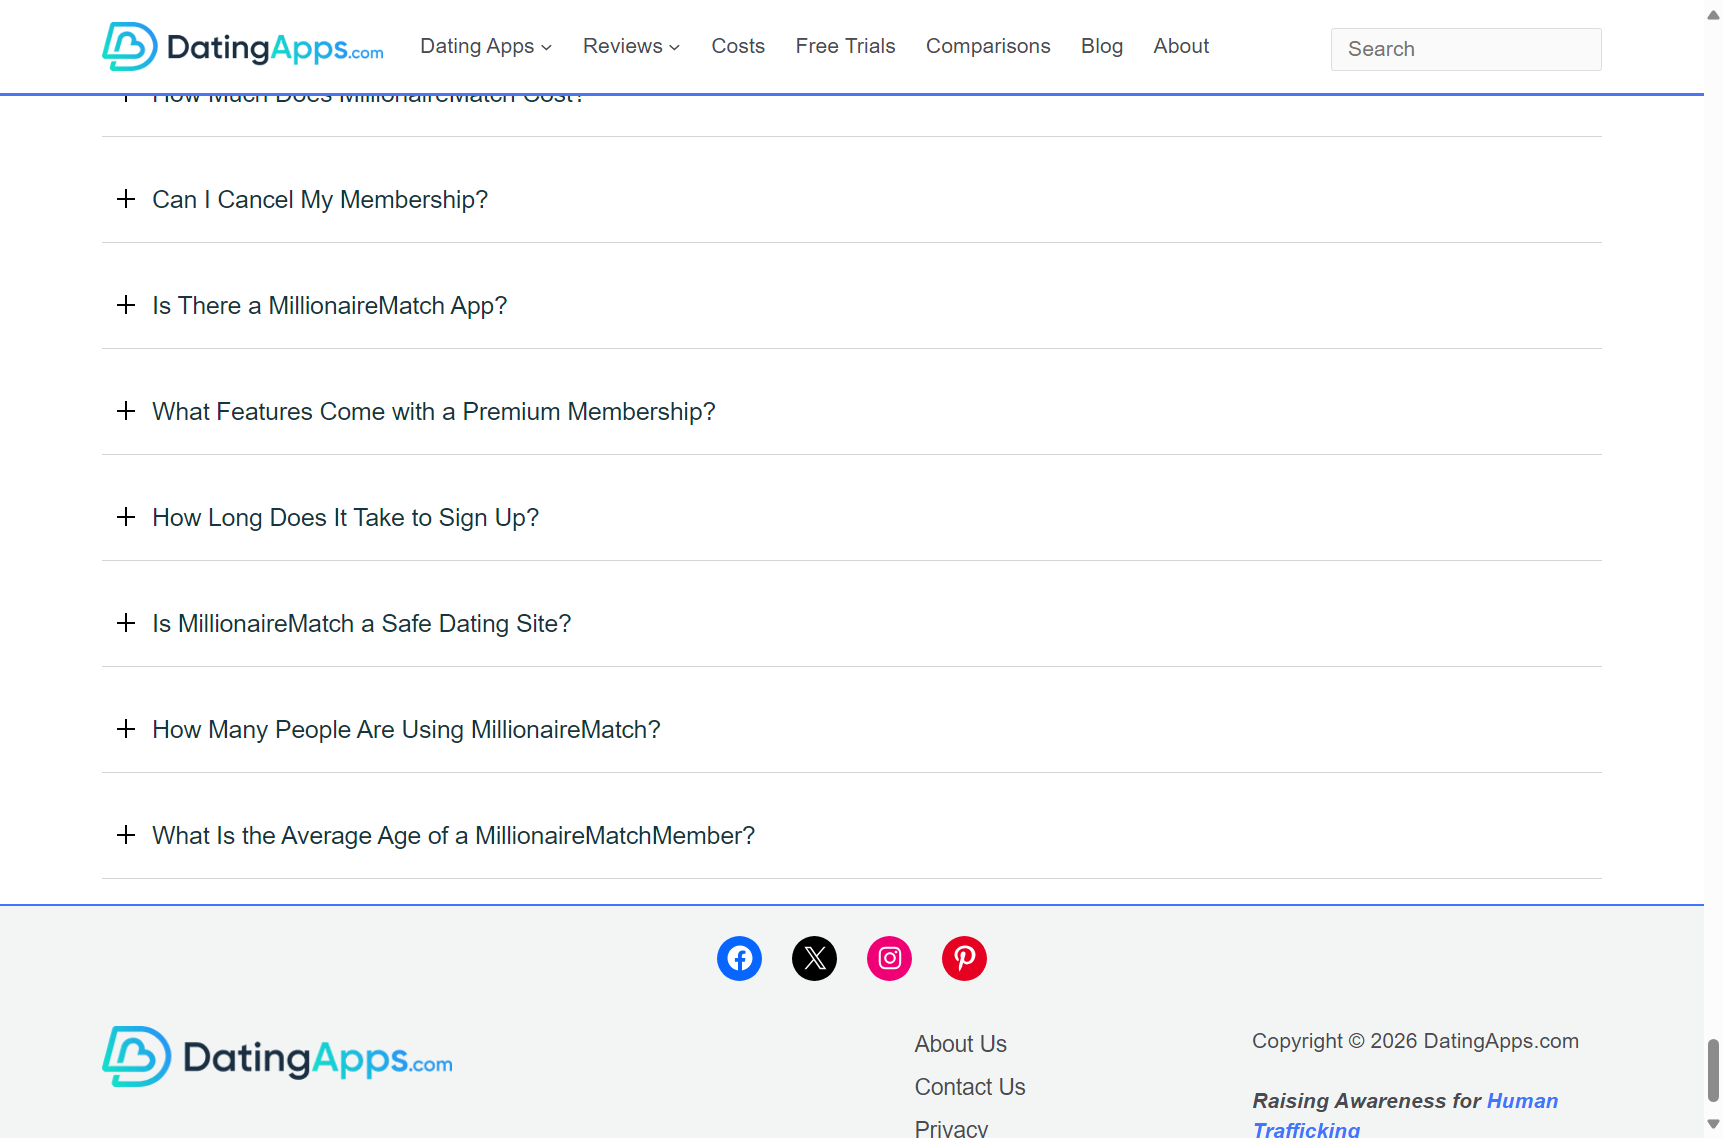The width and height of the screenshot is (1723, 1138).
Task: Click plus icon beside How Many People Are Using
Action: click(x=126, y=729)
